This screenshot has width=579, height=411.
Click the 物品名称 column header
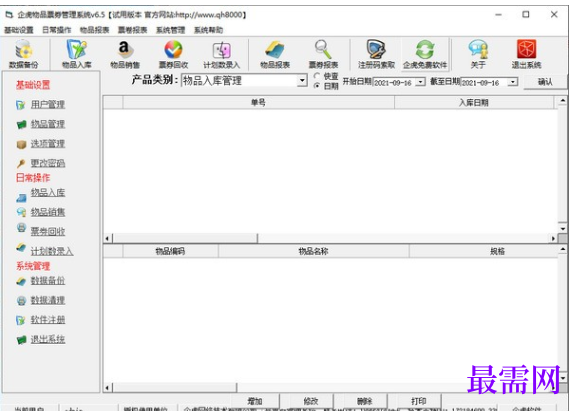314,251
